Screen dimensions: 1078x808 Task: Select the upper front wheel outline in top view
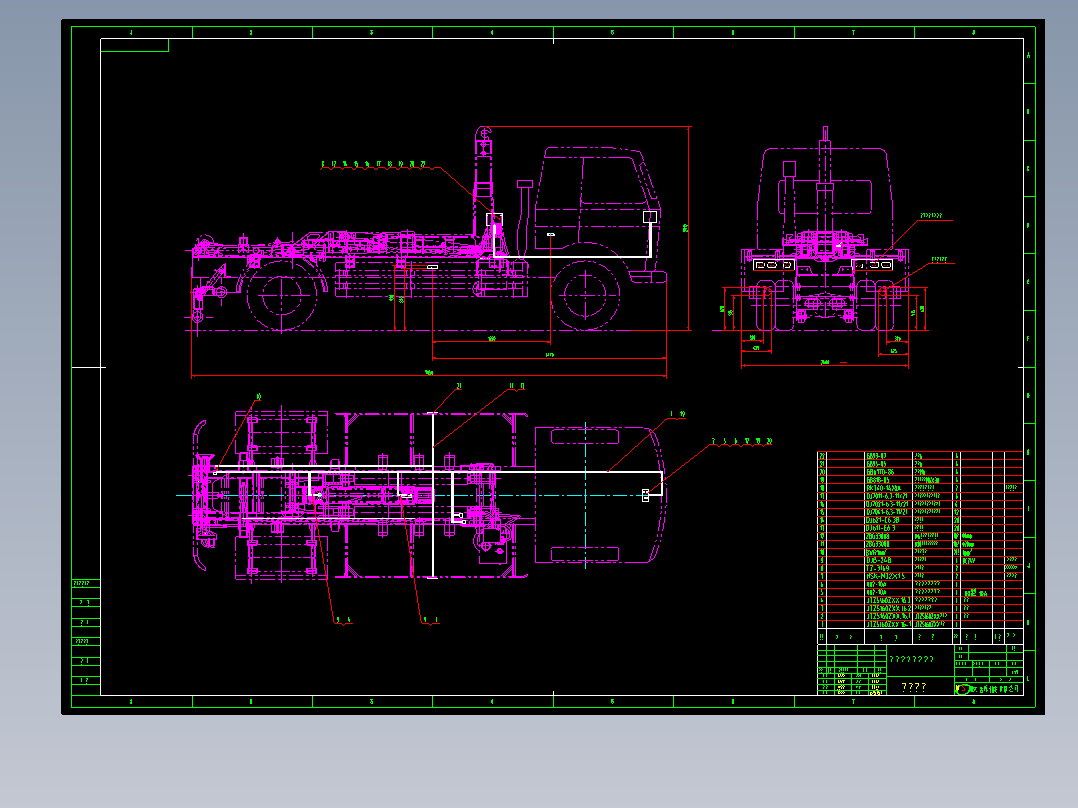[x=585, y=436]
